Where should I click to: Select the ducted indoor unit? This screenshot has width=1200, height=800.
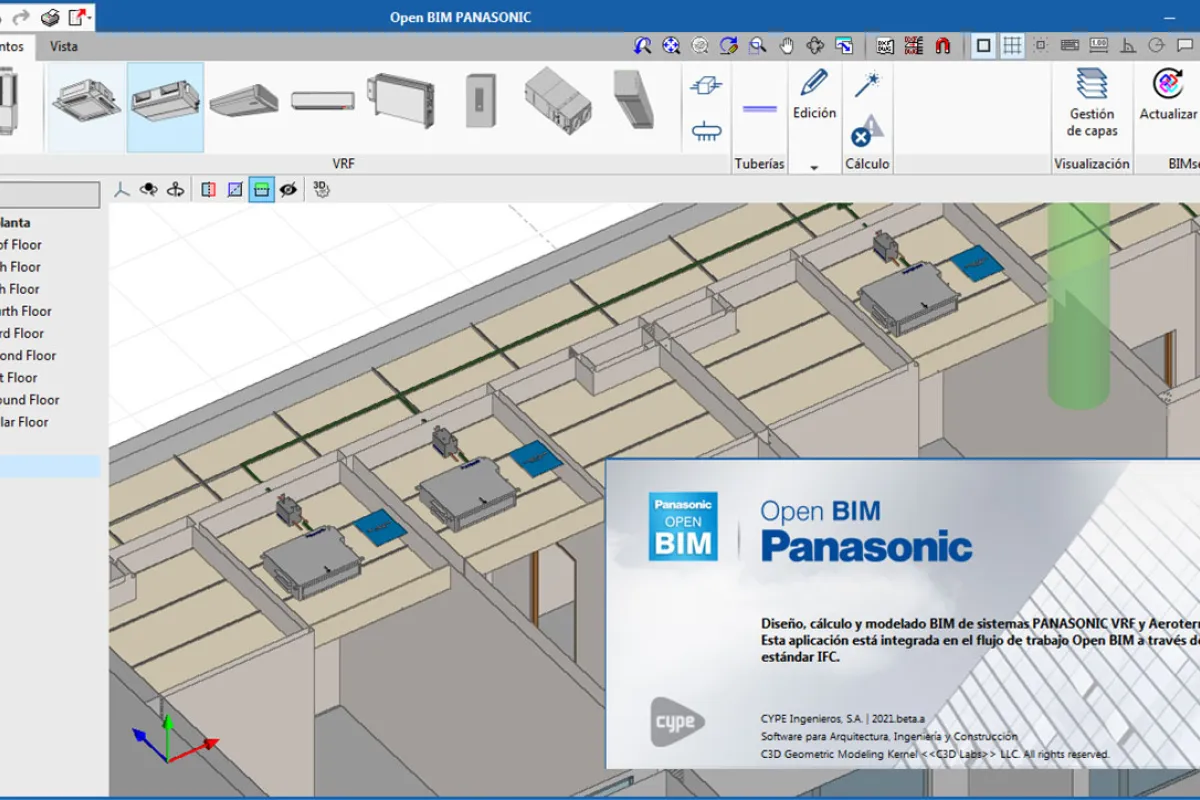click(166, 105)
